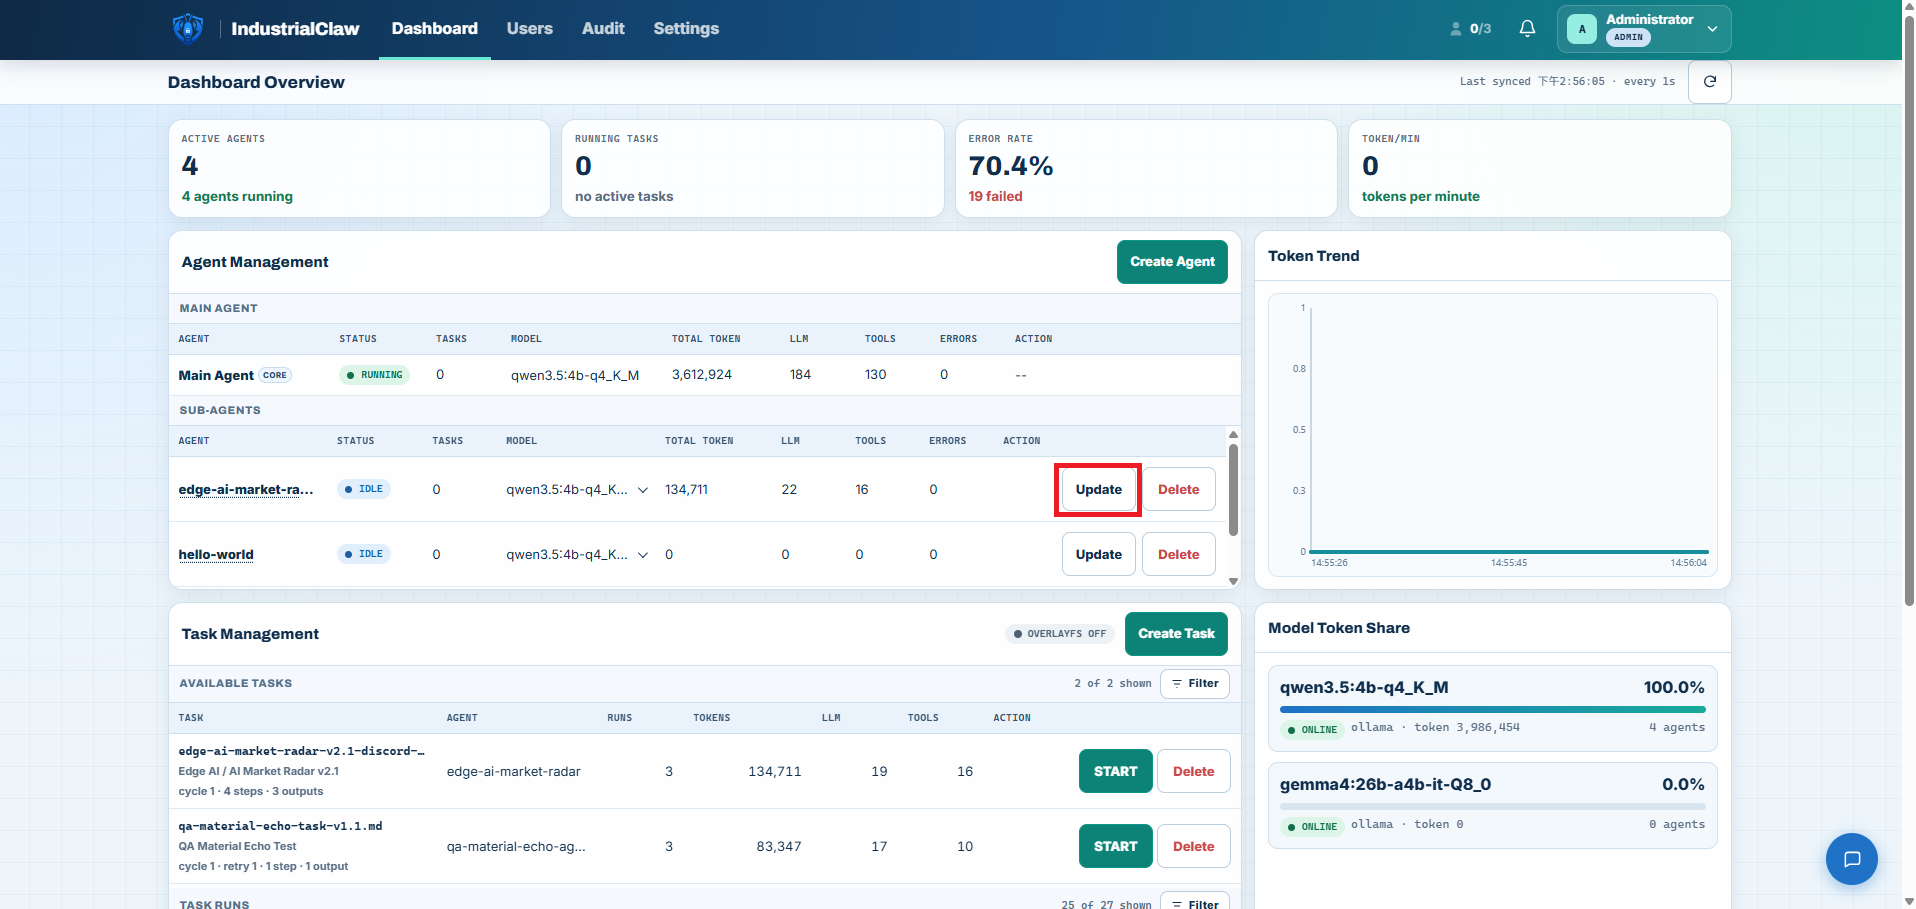Go to the Audit tab
The width and height of the screenshot is (1916, 909).
click(603, 29)
